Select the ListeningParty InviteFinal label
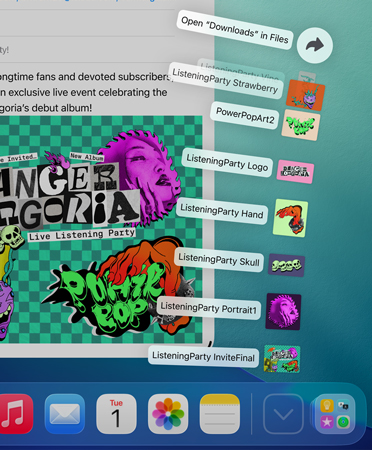 (203, 357)
